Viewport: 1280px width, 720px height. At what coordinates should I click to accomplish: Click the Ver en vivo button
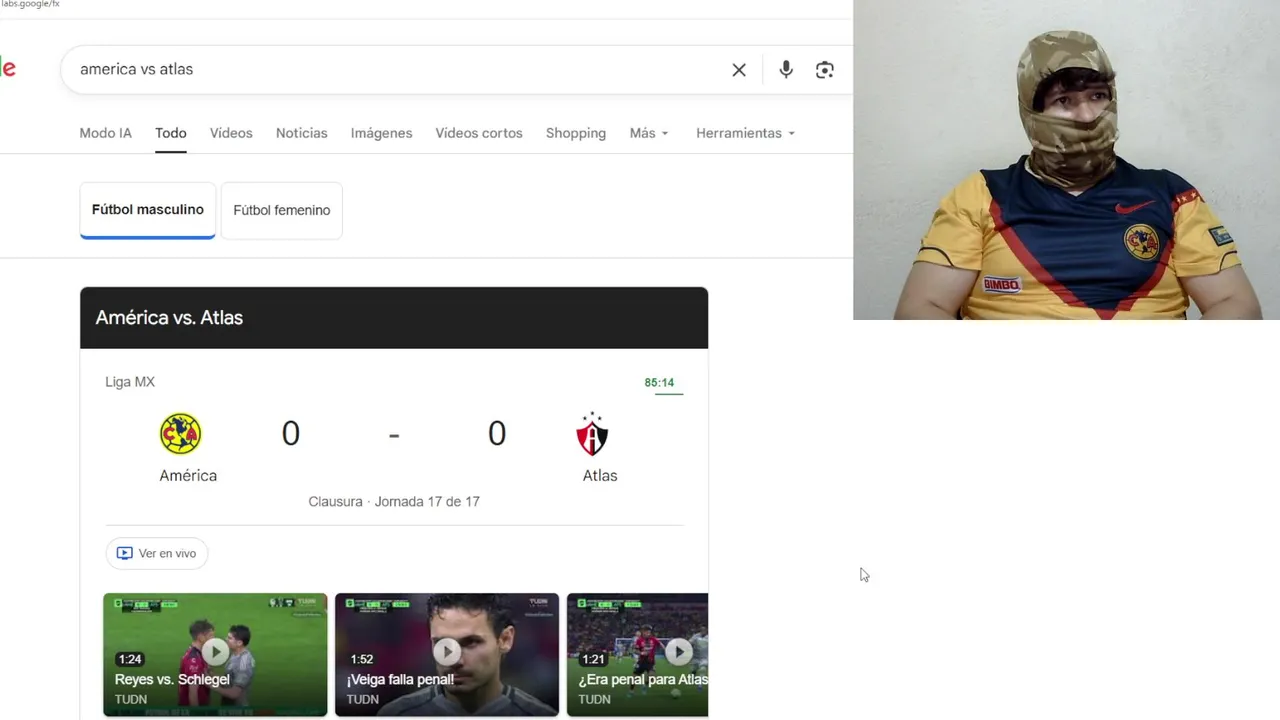point(157,553)
